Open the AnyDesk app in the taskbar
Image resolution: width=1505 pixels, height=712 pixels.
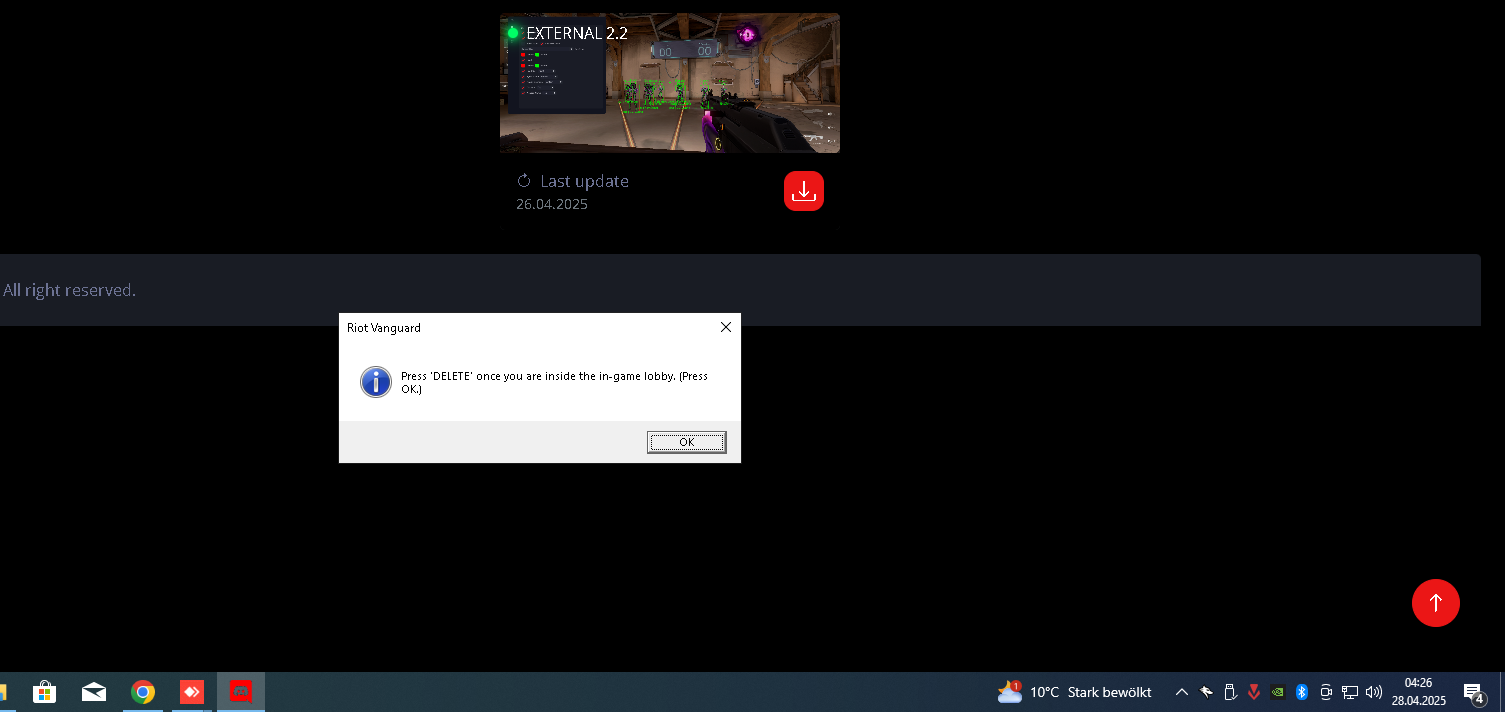click(x=192, y=692)
